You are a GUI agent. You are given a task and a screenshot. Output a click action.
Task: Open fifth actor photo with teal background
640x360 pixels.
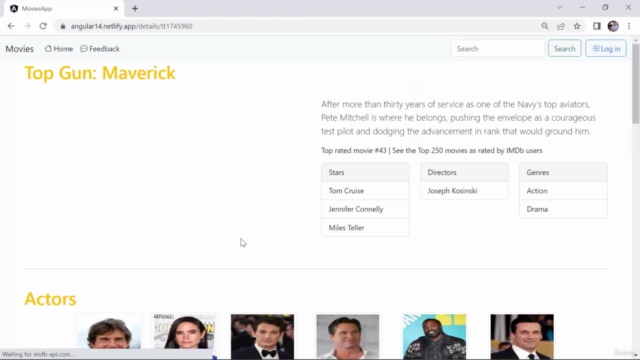[434, 336]
